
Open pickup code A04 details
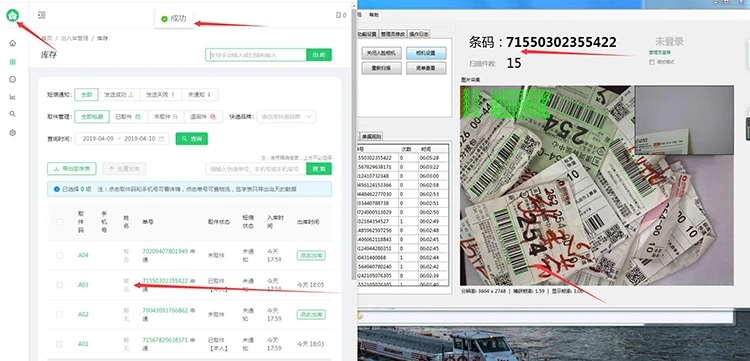[x=83, y=255]
